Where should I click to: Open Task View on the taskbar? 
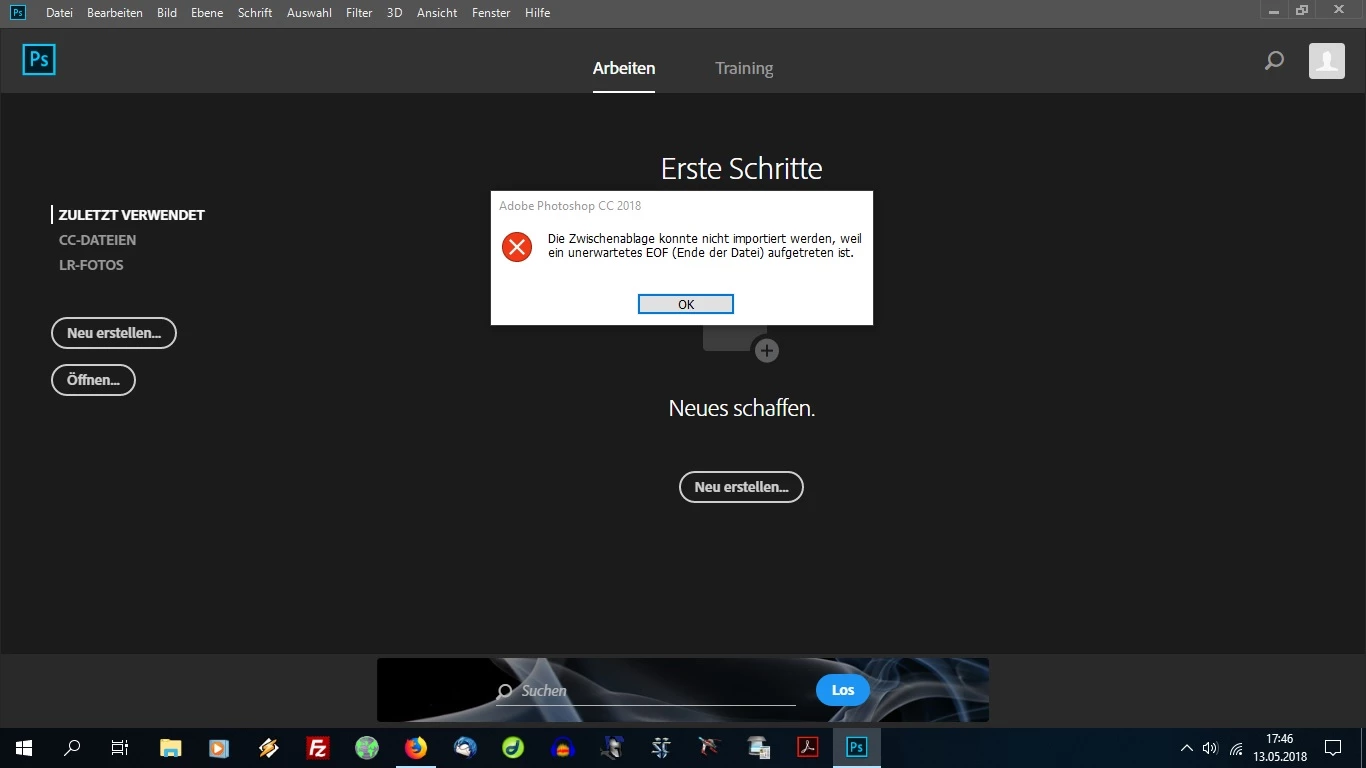120,747
